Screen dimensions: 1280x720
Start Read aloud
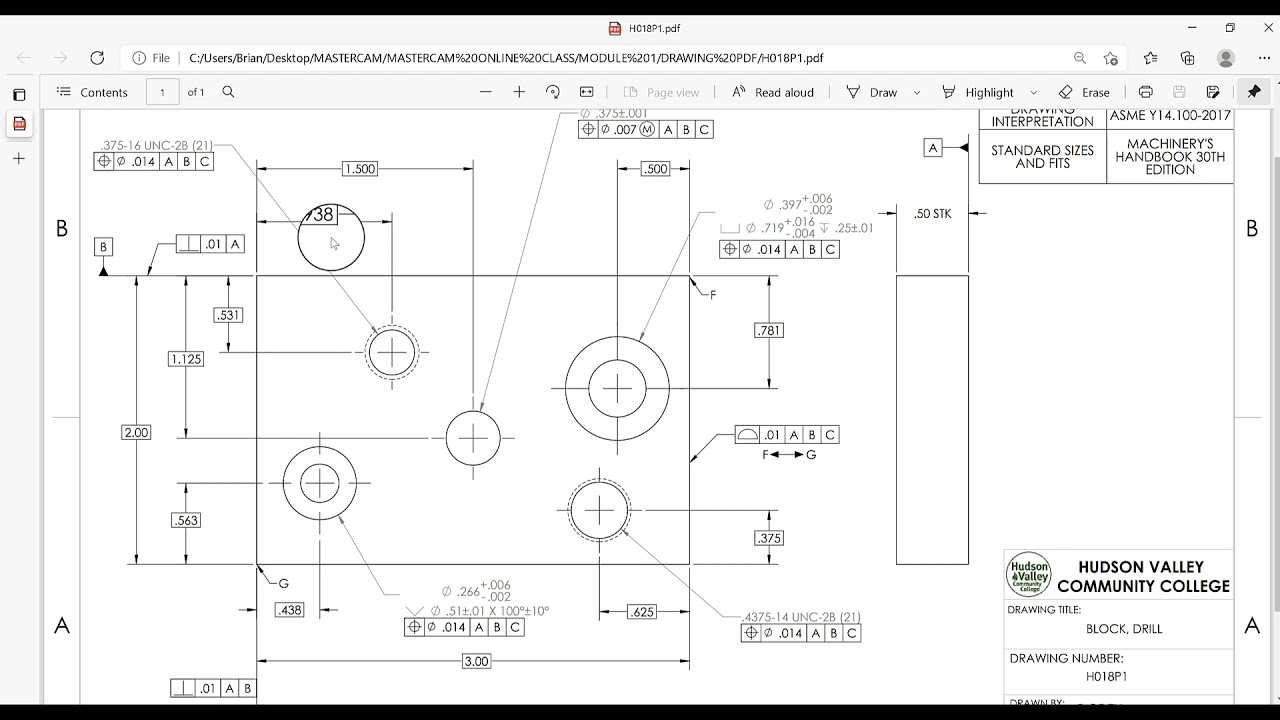tap(773, 92)
